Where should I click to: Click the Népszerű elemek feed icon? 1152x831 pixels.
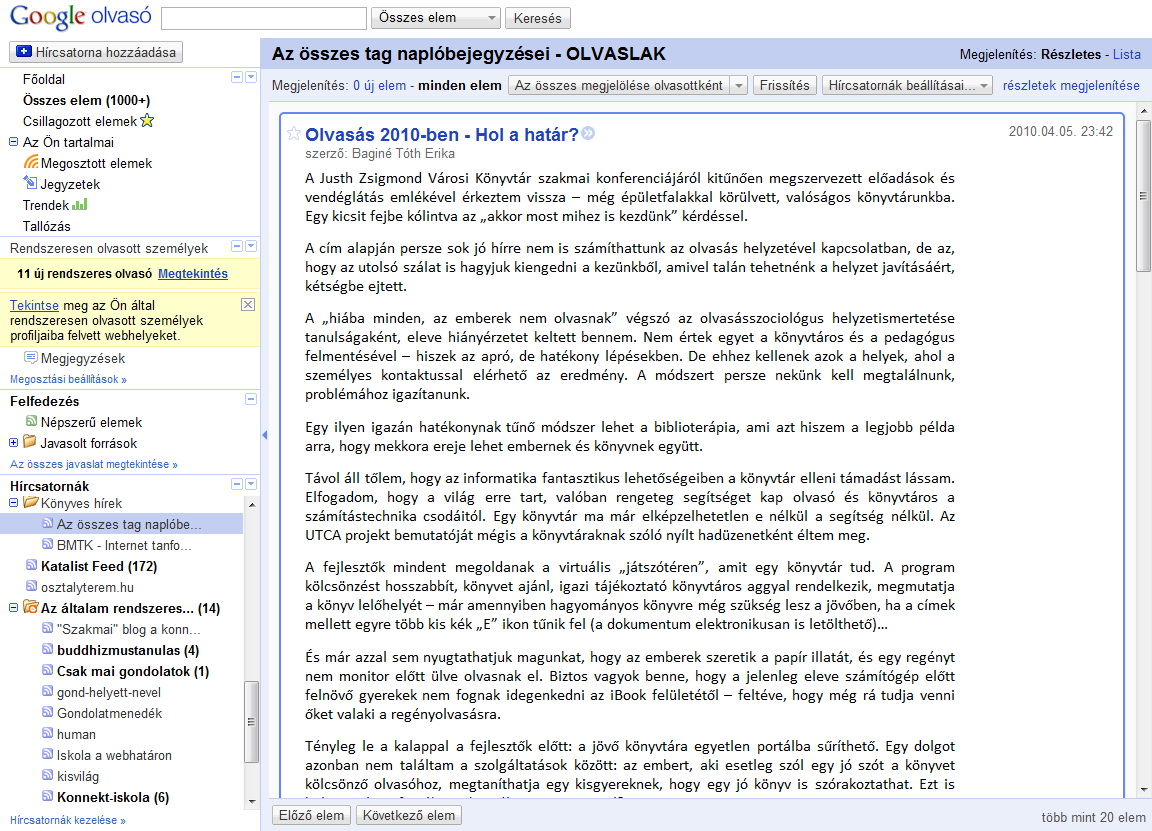pyautogui.click(x=31, y=422)
